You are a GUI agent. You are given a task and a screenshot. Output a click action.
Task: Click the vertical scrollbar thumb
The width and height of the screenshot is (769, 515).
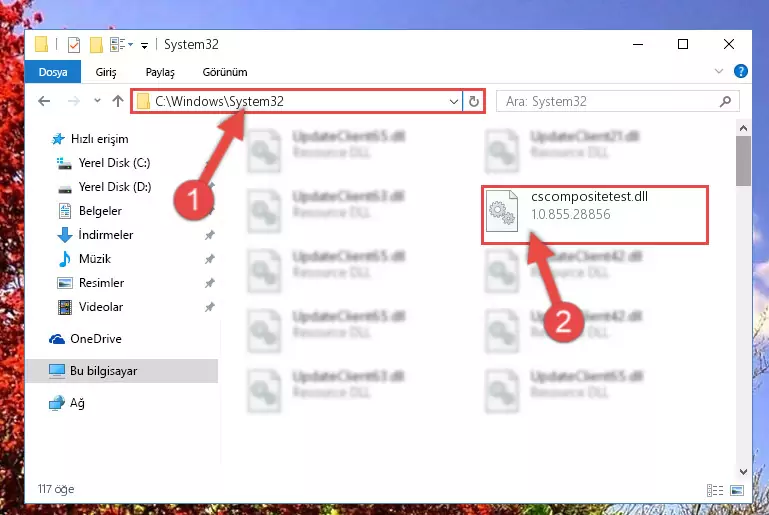pyautogui.click(x=743, y=161)
